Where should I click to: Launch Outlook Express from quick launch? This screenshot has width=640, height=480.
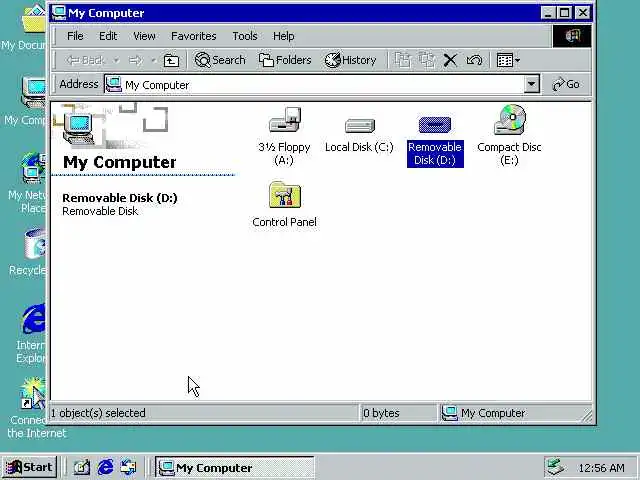[128, 467]
